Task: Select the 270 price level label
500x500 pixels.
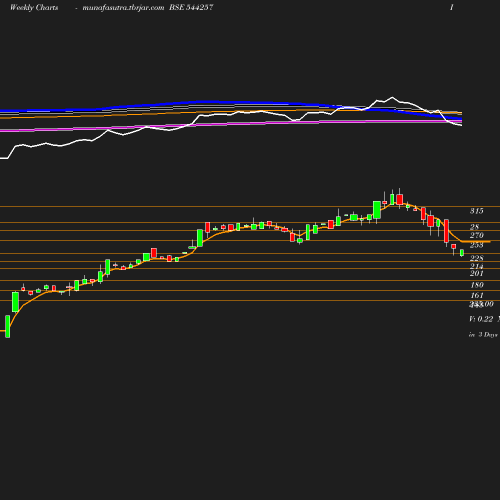Action: (477, 235)
